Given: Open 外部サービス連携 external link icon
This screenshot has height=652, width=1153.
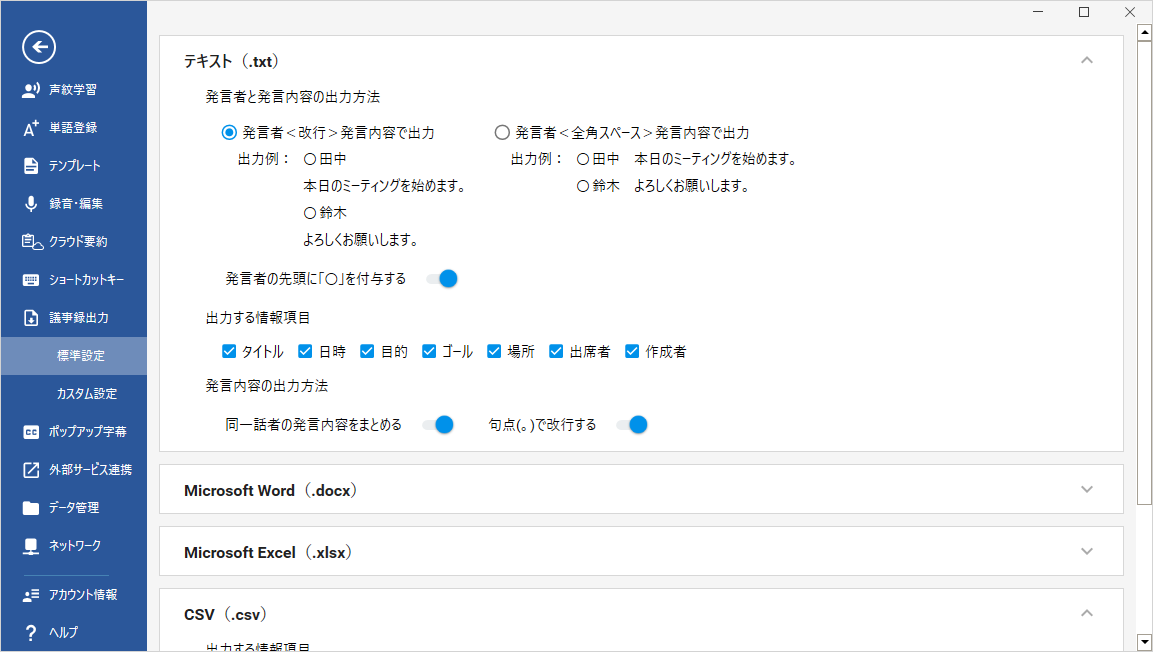Looking at the screenshot, I should pos(31,470).
